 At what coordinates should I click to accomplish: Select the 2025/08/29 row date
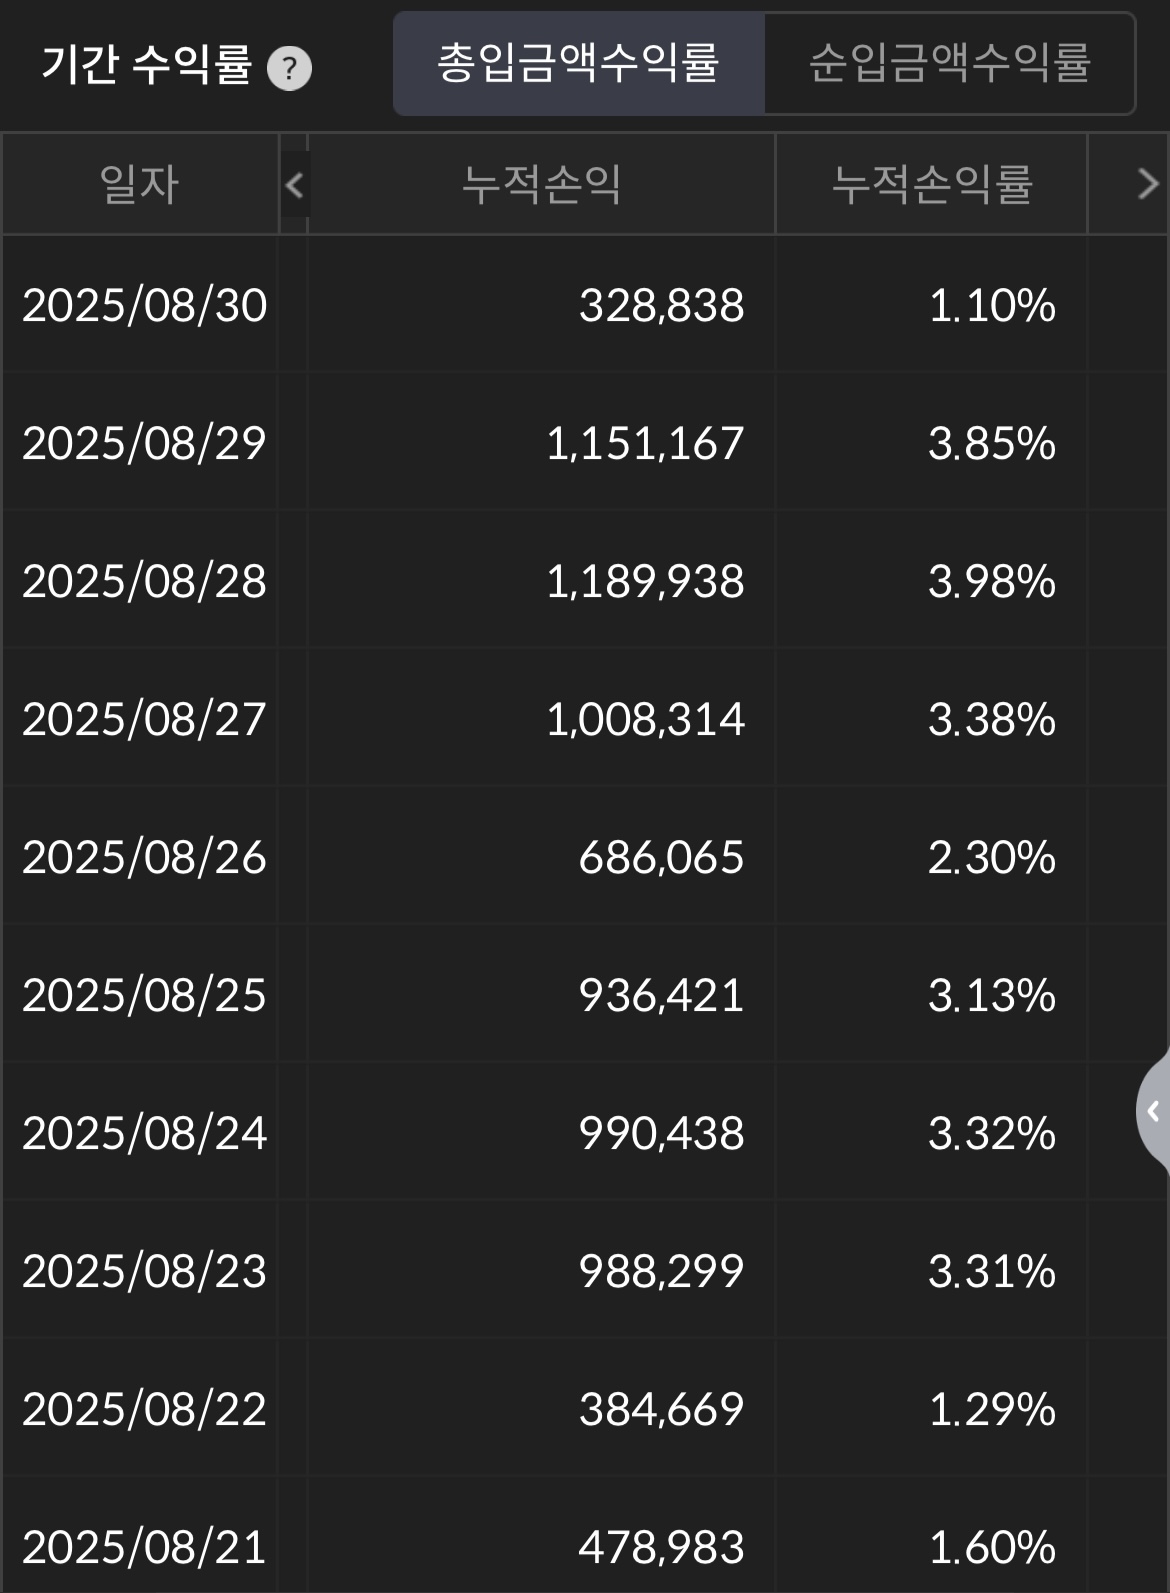click(144, 443)
